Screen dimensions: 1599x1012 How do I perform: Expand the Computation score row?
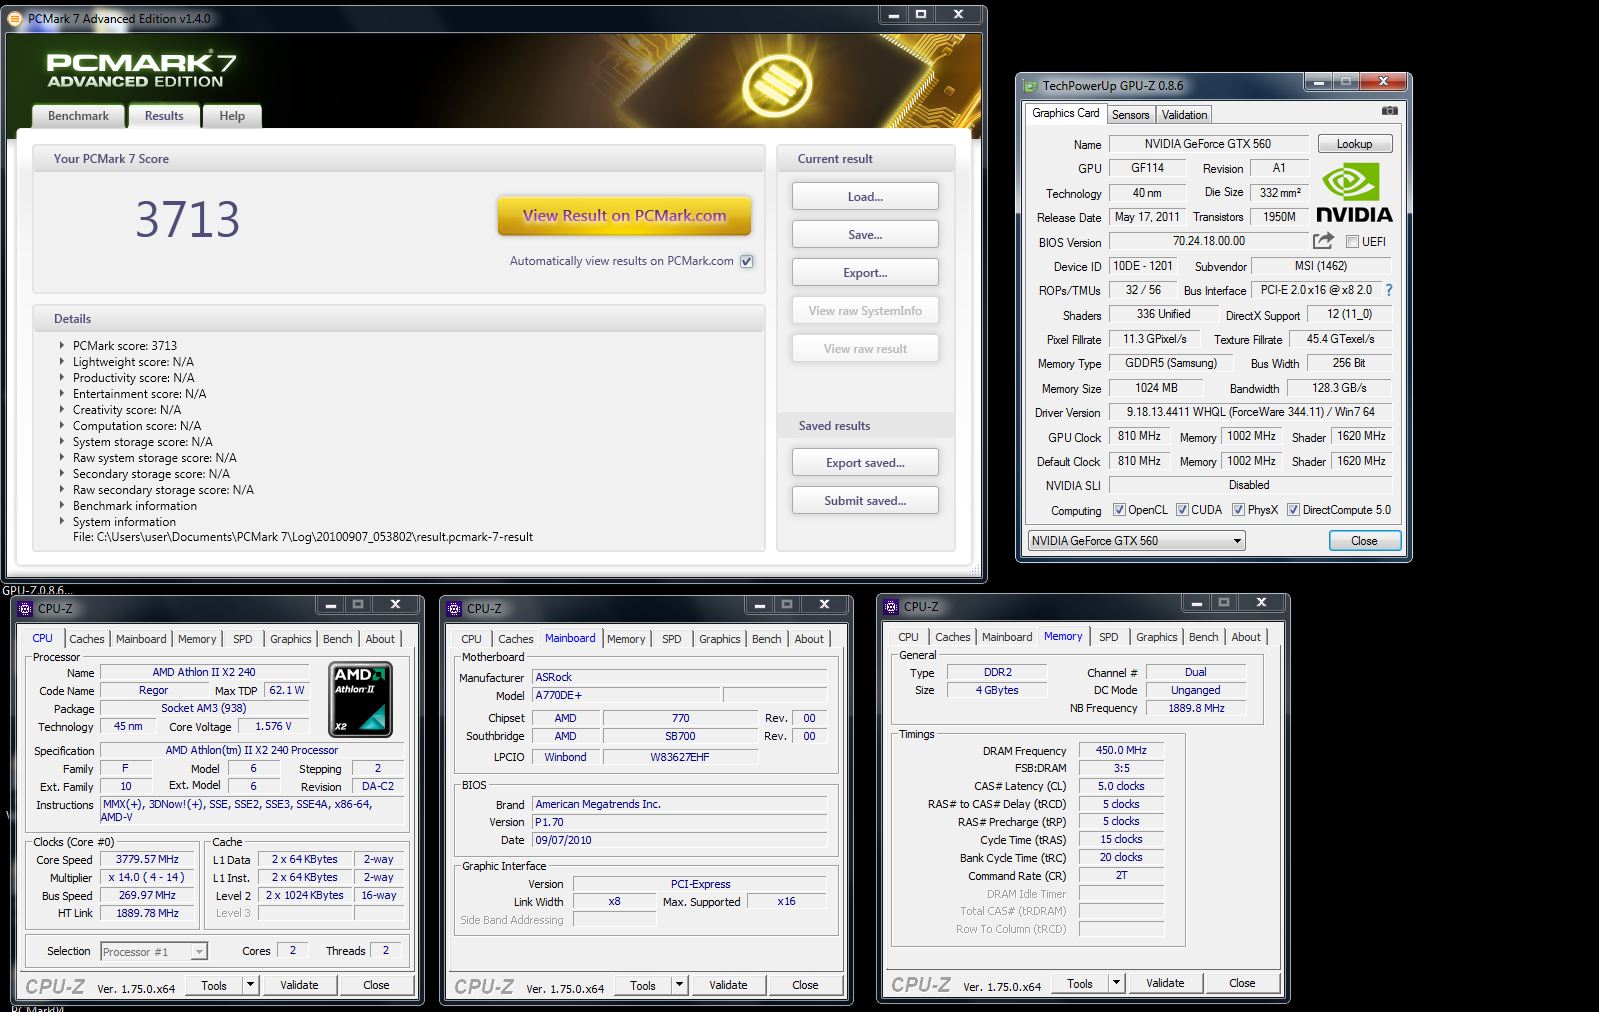coord(62,426)
